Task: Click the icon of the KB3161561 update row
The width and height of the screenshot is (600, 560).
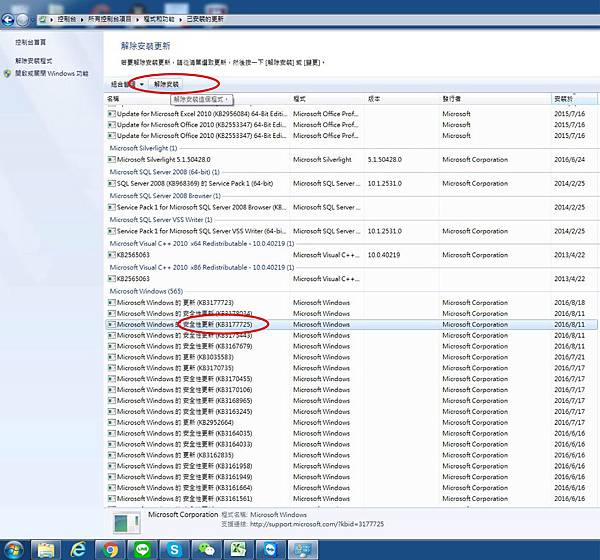Action: point(111,499)
